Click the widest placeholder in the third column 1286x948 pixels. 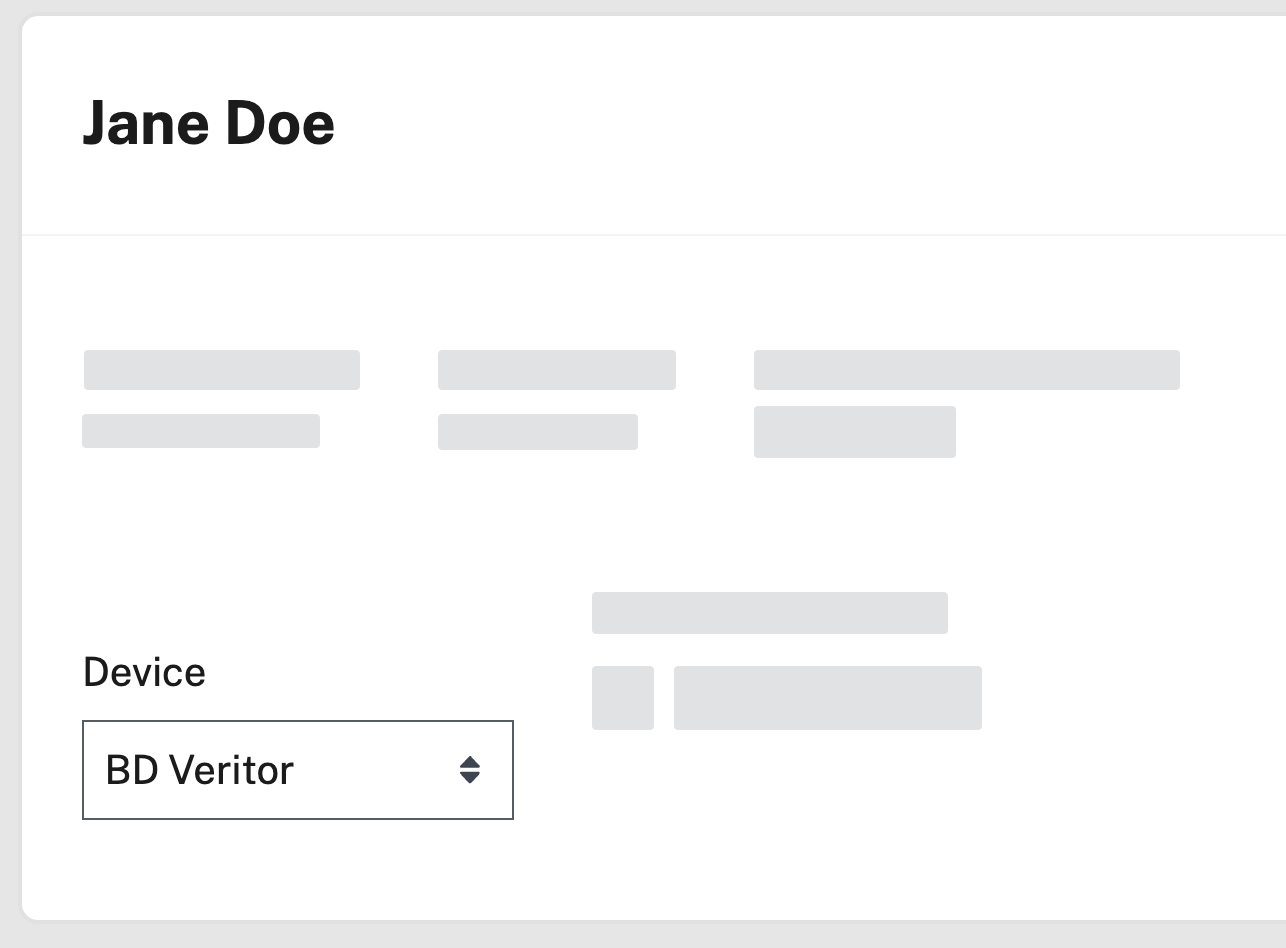[967, 369]
